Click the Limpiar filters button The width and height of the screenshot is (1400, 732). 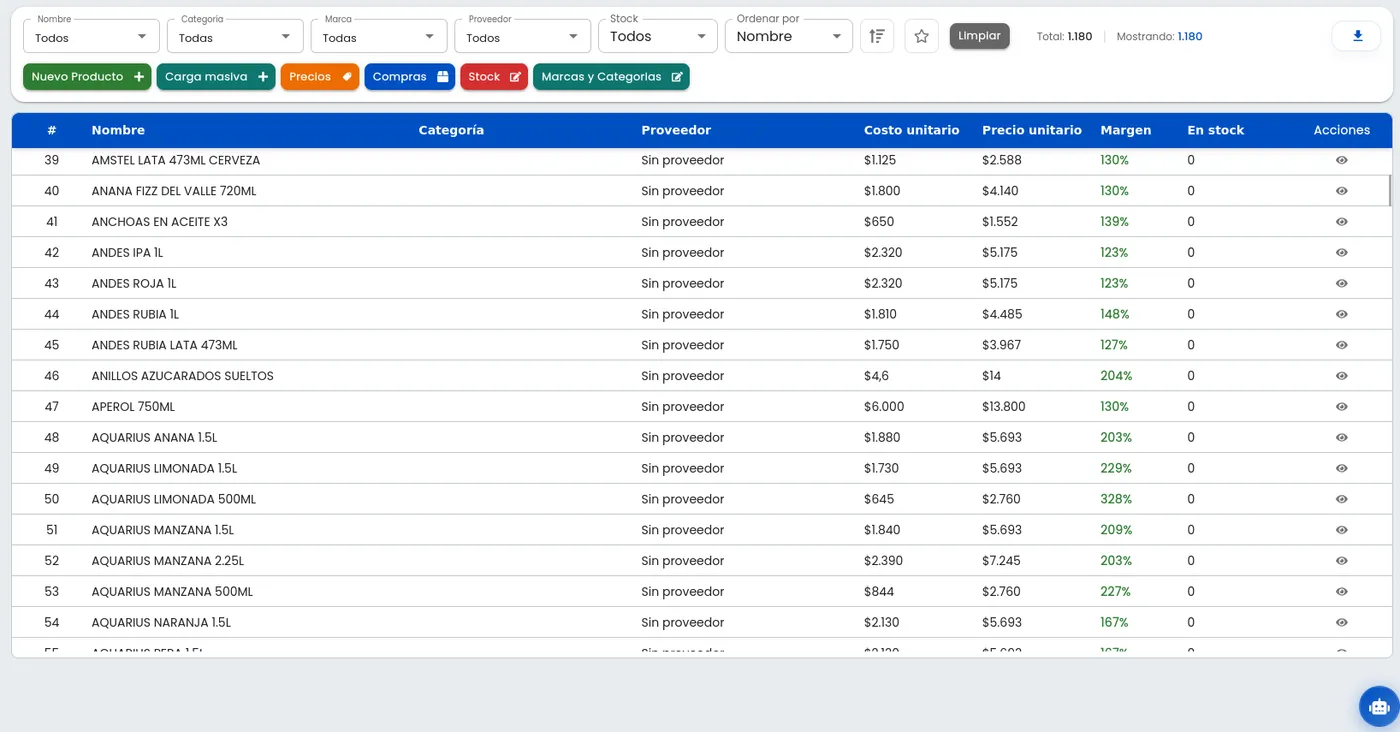point(979,36)
